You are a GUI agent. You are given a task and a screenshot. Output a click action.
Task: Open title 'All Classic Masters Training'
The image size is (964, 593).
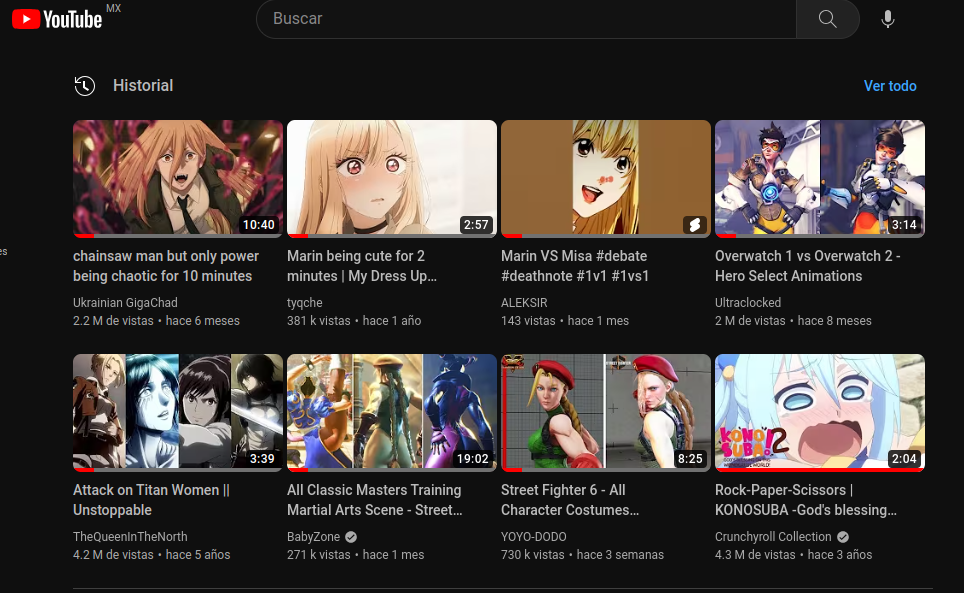coord(375,500)
